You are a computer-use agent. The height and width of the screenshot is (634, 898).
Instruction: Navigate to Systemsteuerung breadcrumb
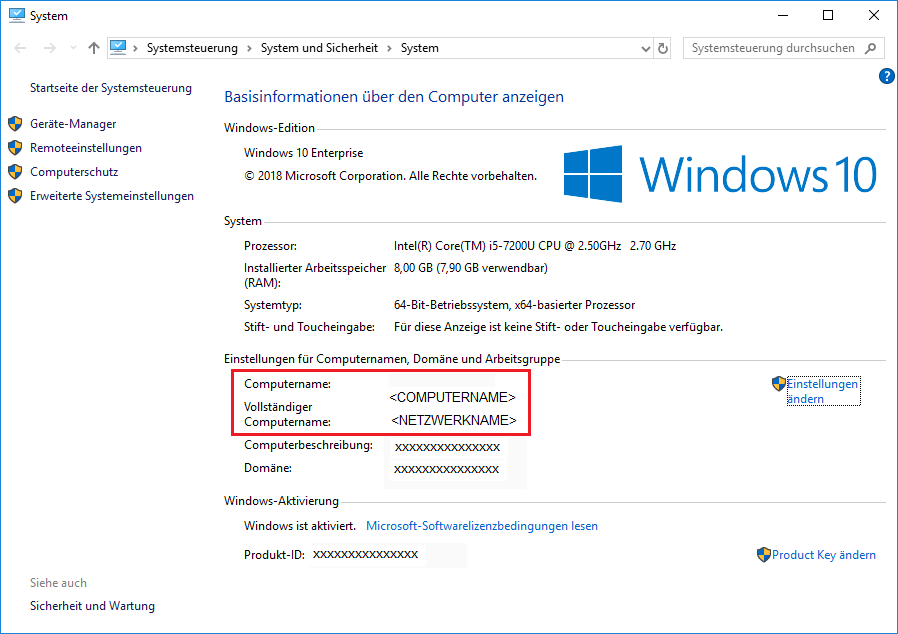coord(192,48)
